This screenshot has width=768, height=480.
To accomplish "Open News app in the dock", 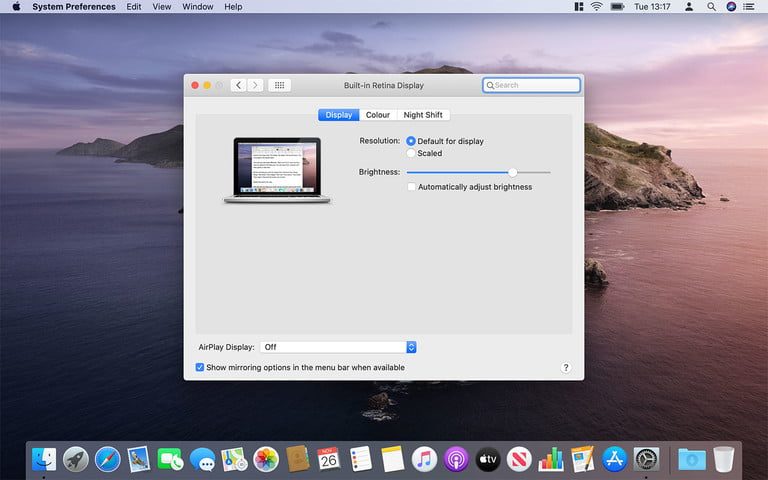I will click(x=519, y=459).
